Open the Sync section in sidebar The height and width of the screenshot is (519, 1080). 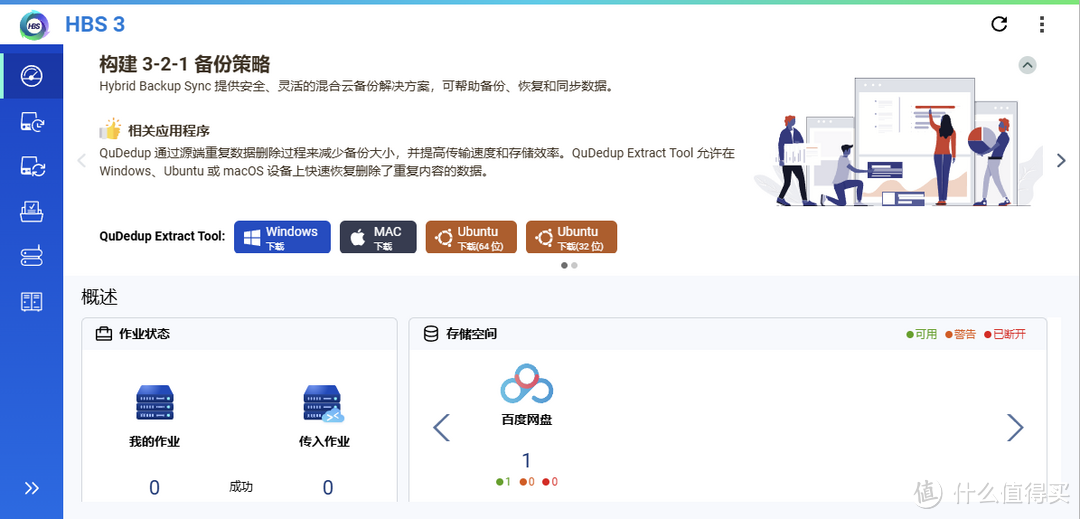[31, 167]
